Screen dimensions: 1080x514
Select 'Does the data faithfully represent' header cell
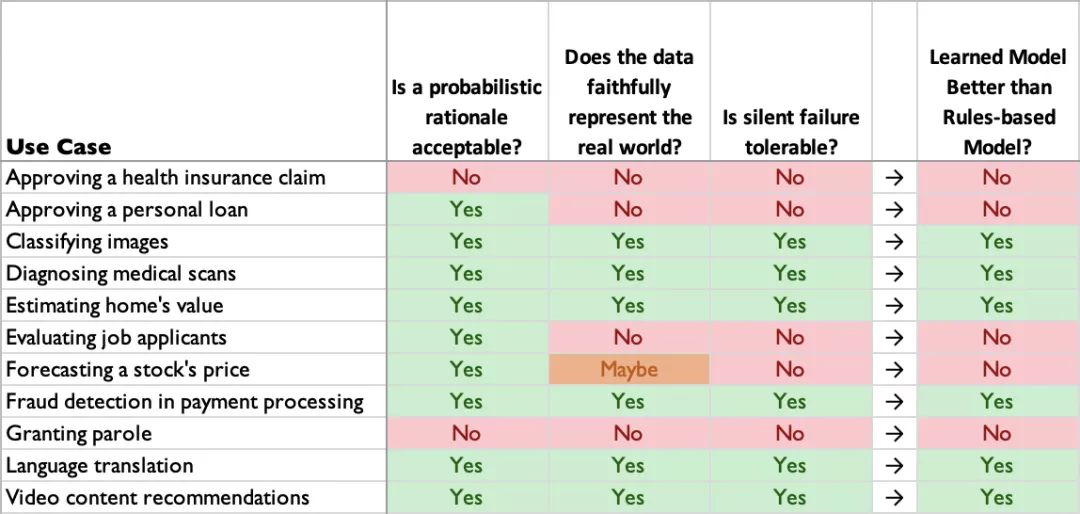click(x=629, y=102)
